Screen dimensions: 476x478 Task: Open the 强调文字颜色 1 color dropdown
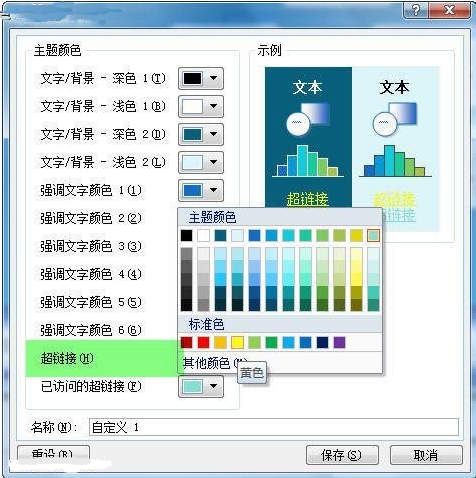(x=201, y=190)
